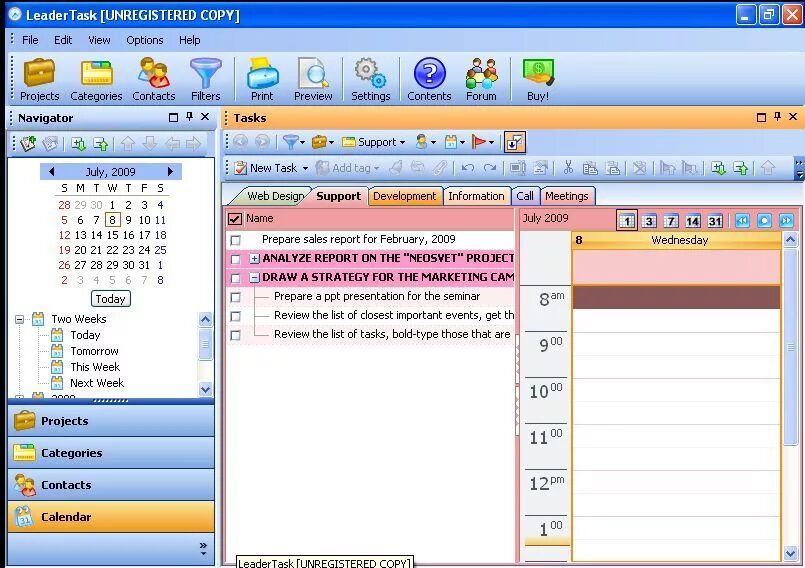Image resolution: width=805 pixels, height=568 pixels.
Task: Check 'Prepare sales report for February' task
Action: coord(235,240)
